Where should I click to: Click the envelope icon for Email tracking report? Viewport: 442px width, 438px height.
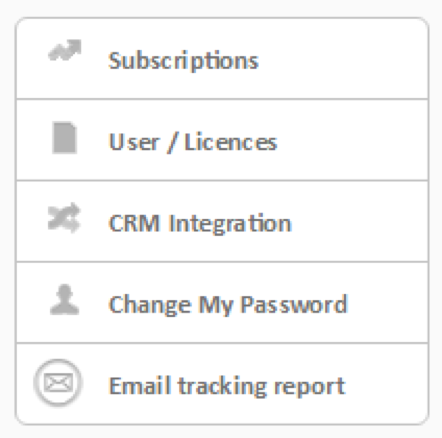(58, 383)
